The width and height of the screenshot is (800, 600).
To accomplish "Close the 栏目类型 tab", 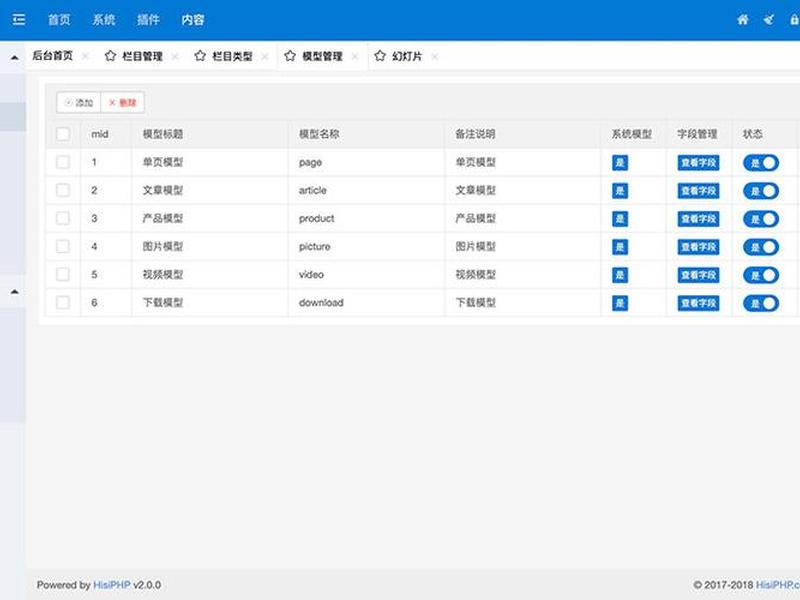I will [265, 56].
